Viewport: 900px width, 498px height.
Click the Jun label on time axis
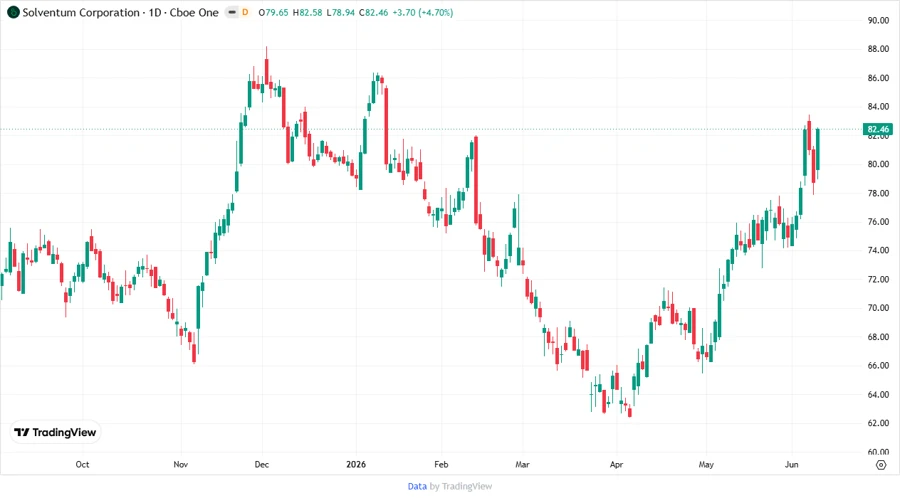pos(792,464)
